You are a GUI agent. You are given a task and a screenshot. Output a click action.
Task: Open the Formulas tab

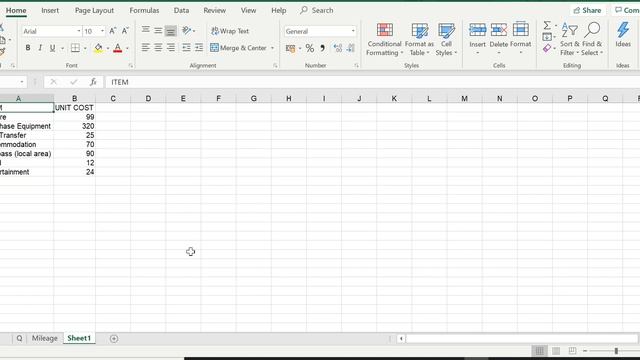coord(144,10)
